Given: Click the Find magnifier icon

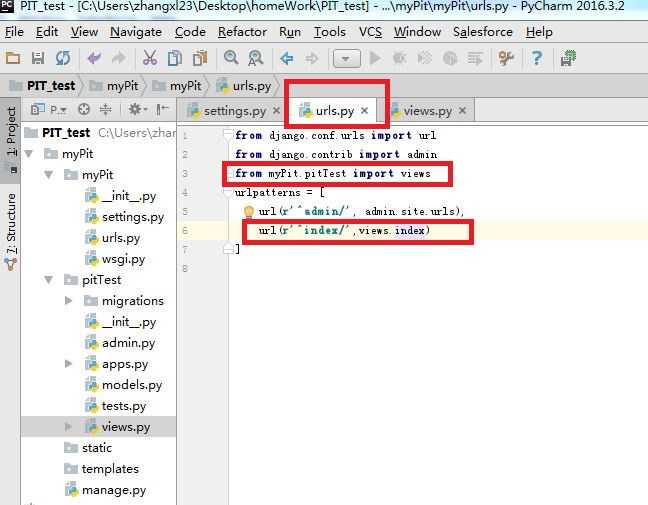Looking at the screenshot, I should (231, 58).
